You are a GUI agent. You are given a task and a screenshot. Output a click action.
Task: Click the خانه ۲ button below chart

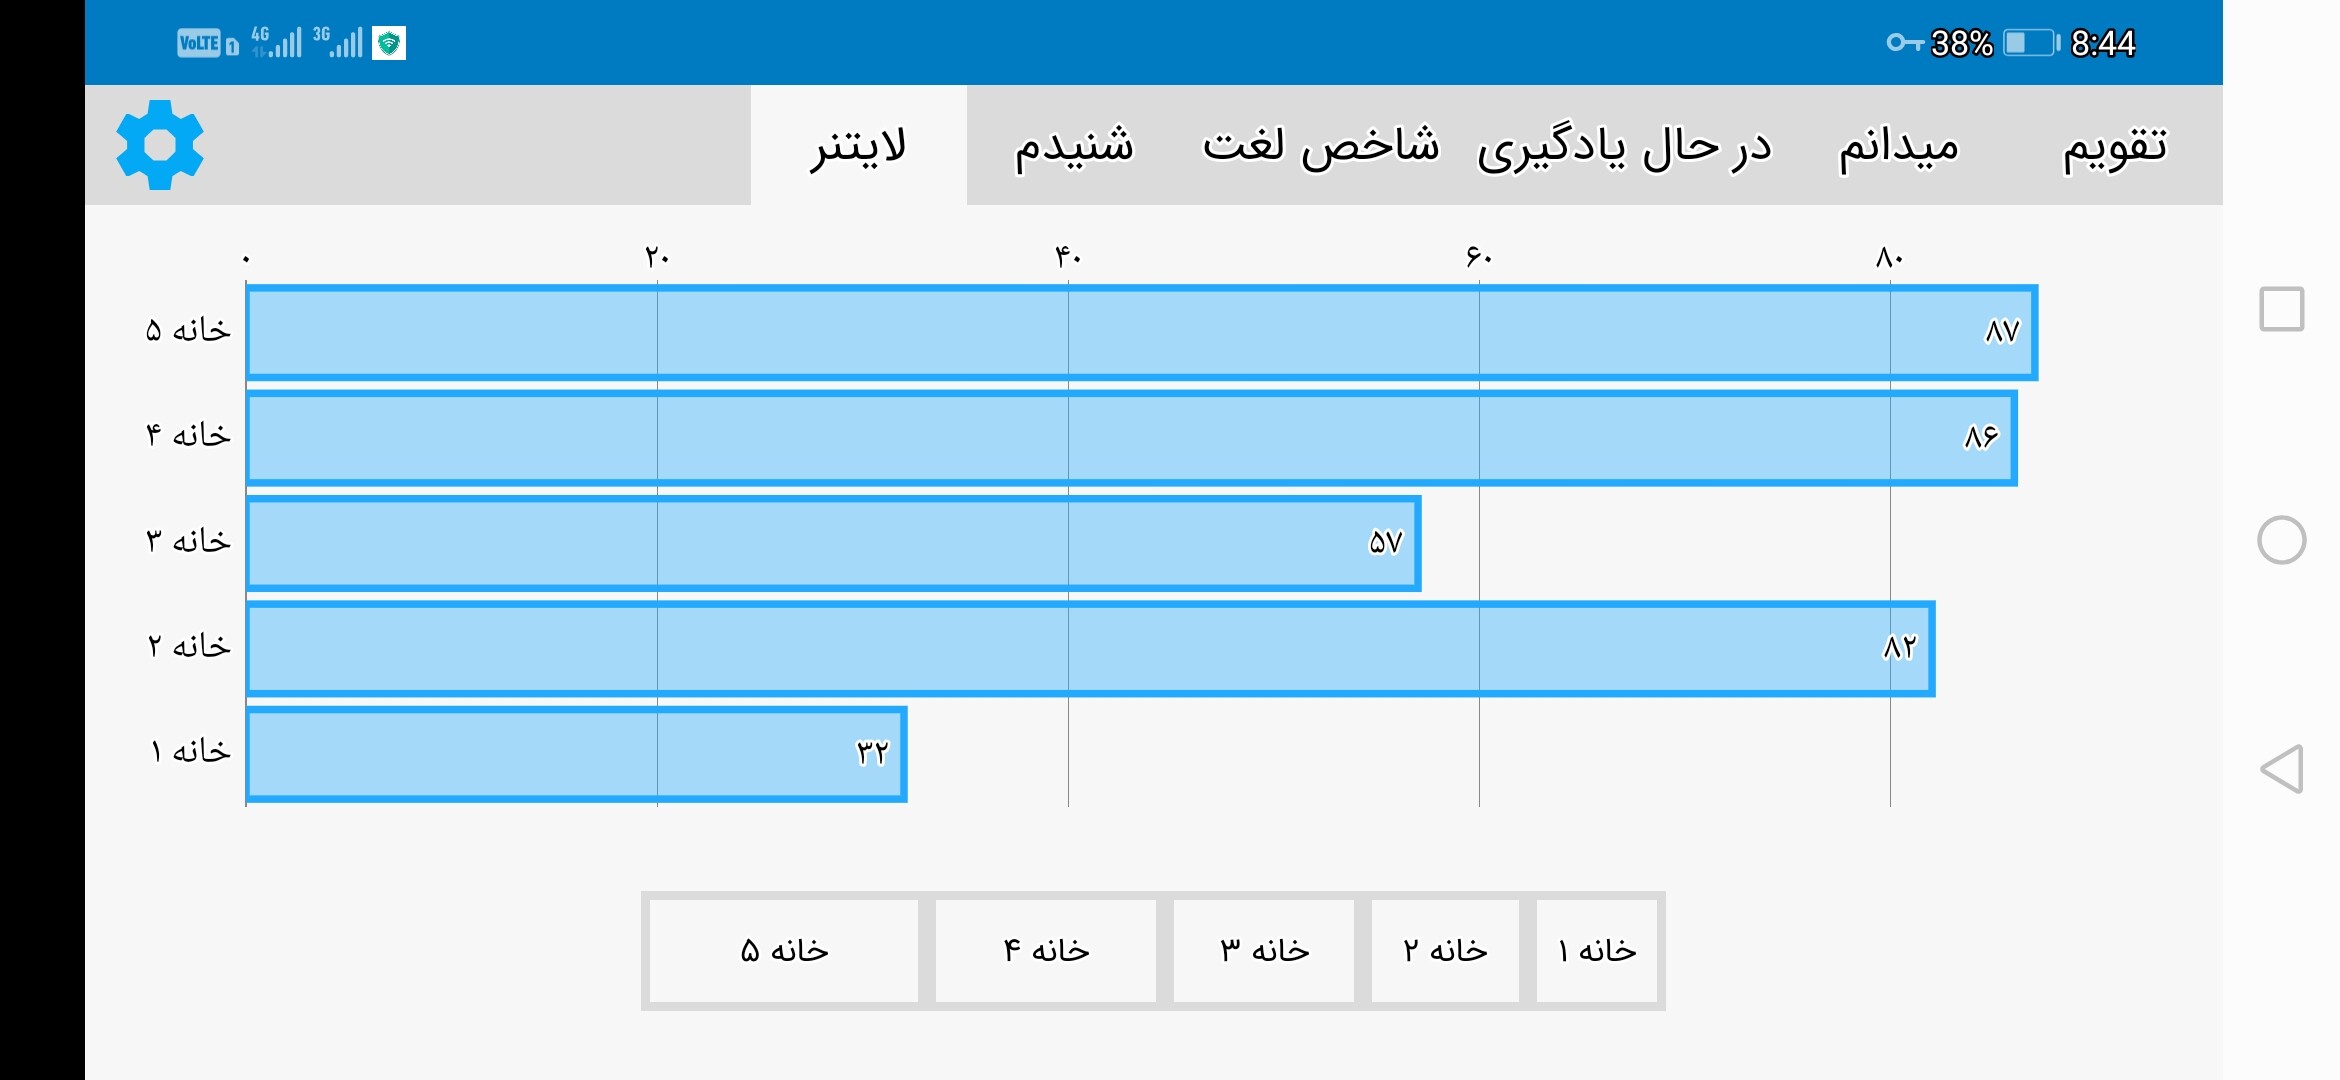(1445, 950)
